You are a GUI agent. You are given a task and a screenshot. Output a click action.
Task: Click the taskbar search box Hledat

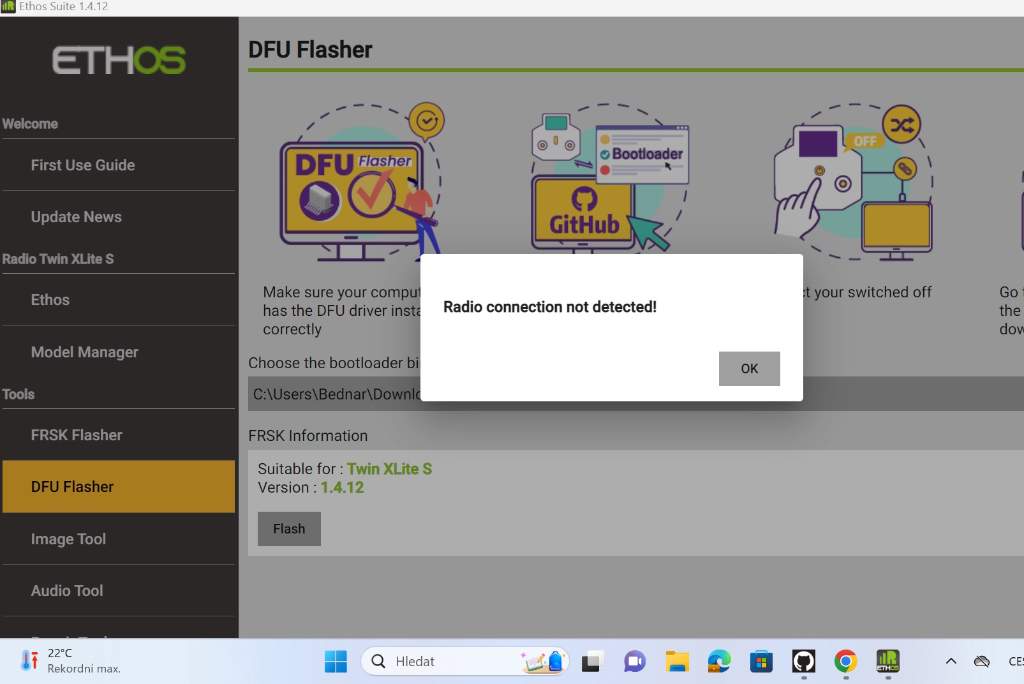[440, 661]
